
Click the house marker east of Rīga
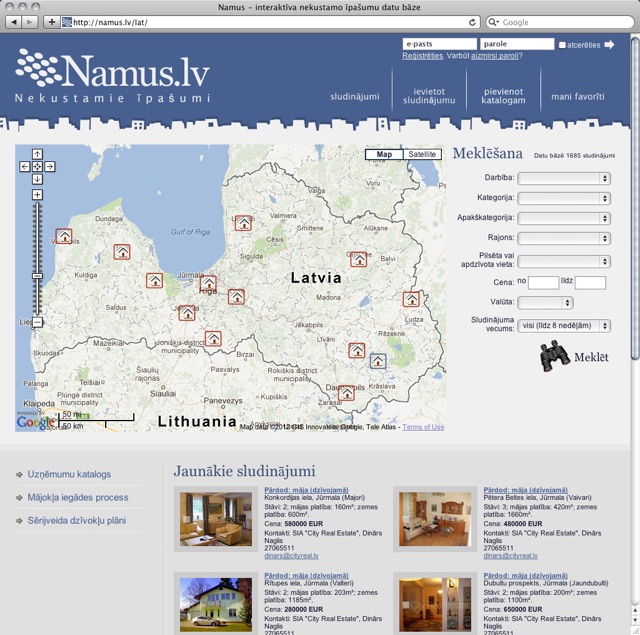[x=236, y=297]
